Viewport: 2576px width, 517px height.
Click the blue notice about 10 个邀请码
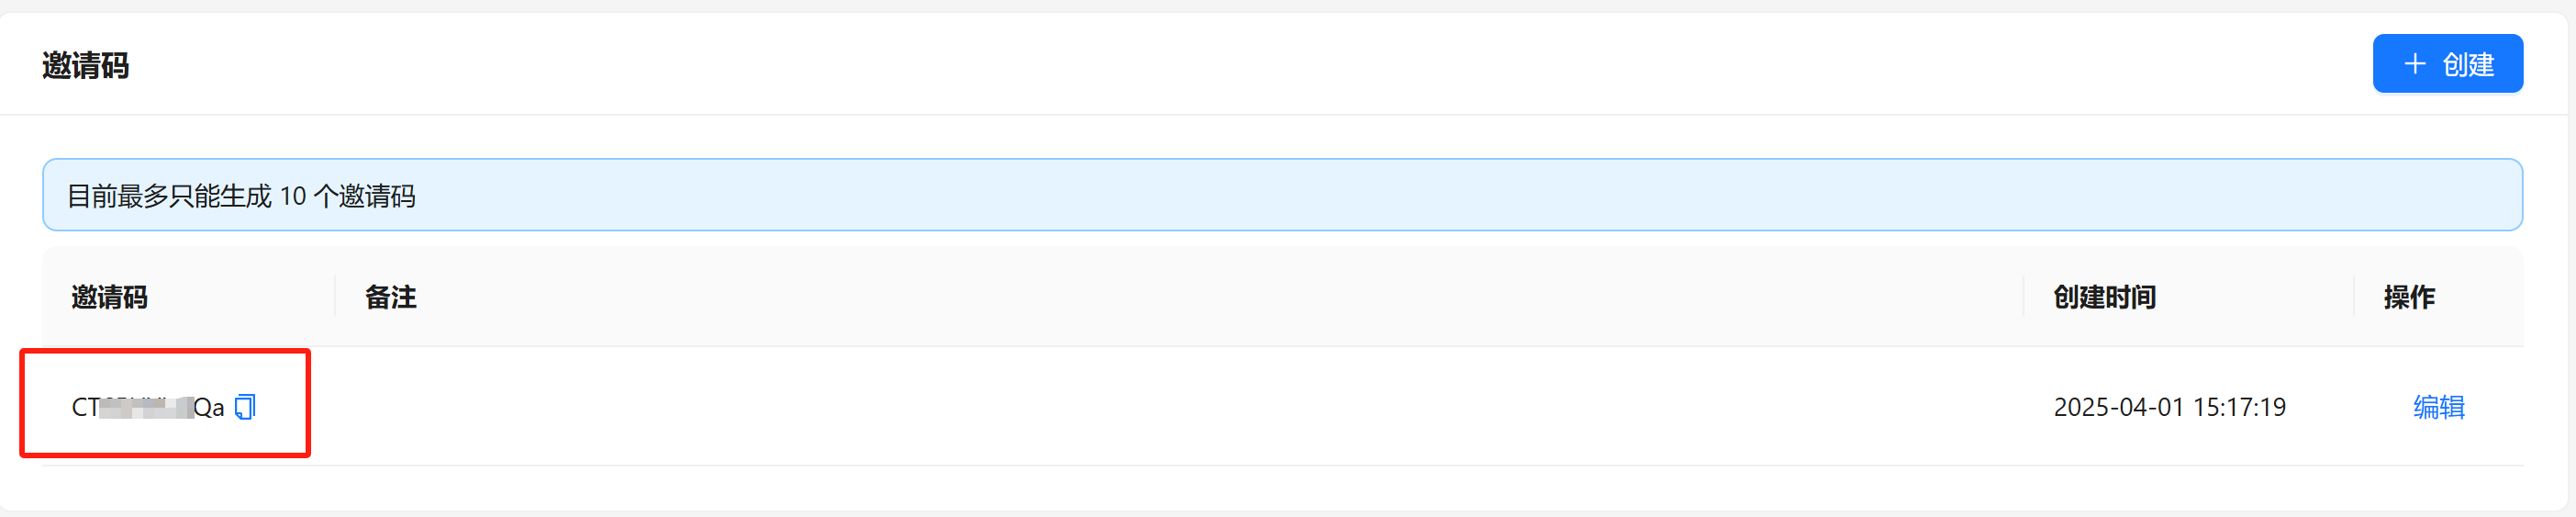pyautogui.click(x=1282, y=195)
